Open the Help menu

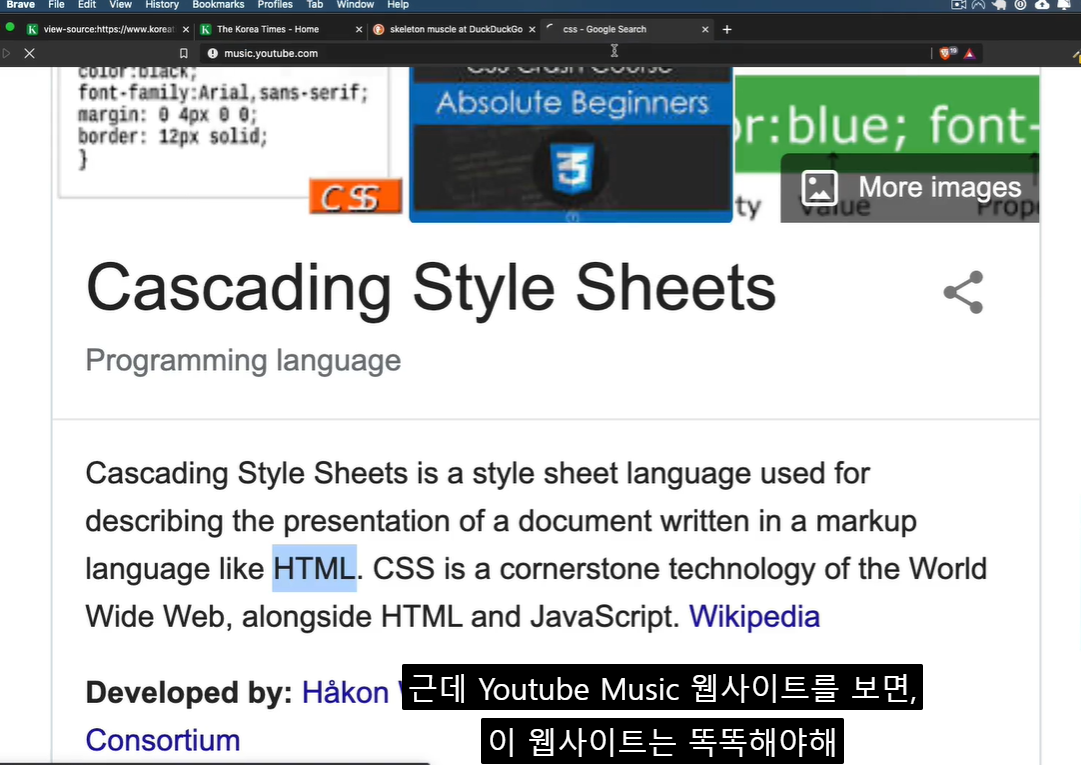[x=398, y=5]
